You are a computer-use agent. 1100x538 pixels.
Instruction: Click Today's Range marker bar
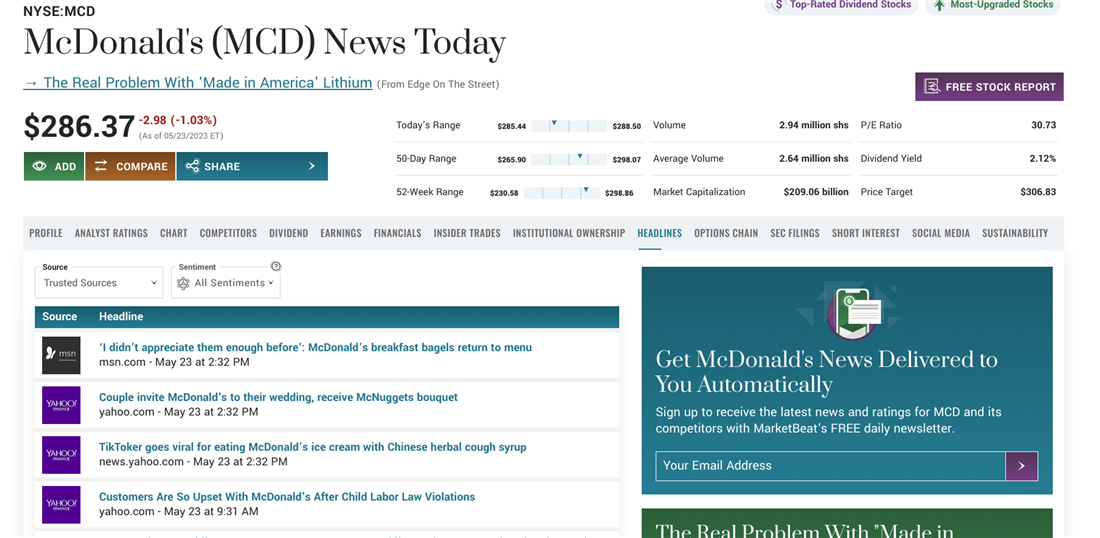569,126
